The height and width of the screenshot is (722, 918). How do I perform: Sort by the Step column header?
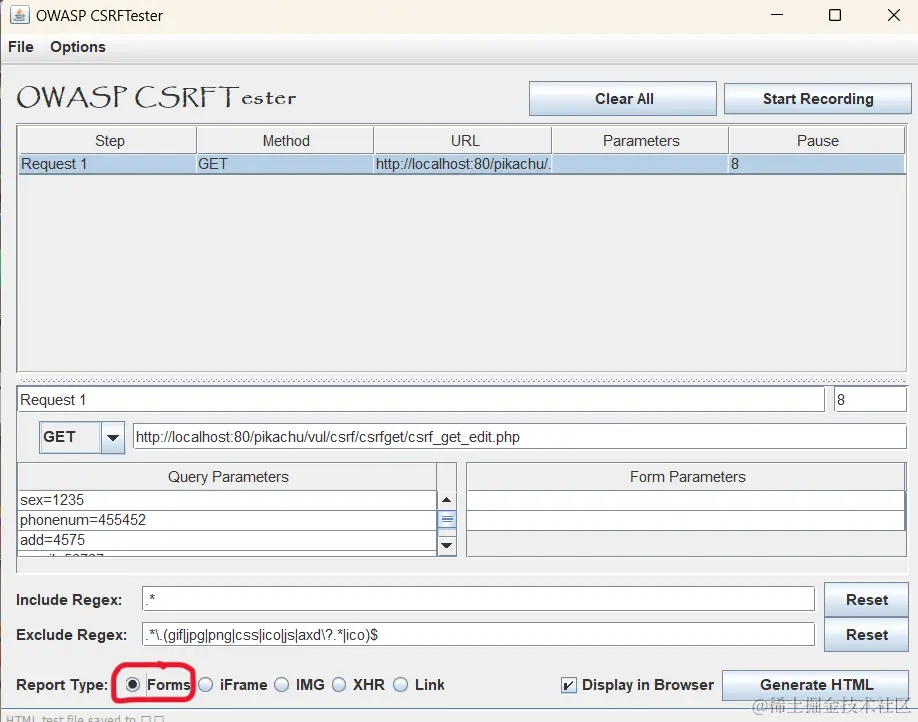coord(108,141)
